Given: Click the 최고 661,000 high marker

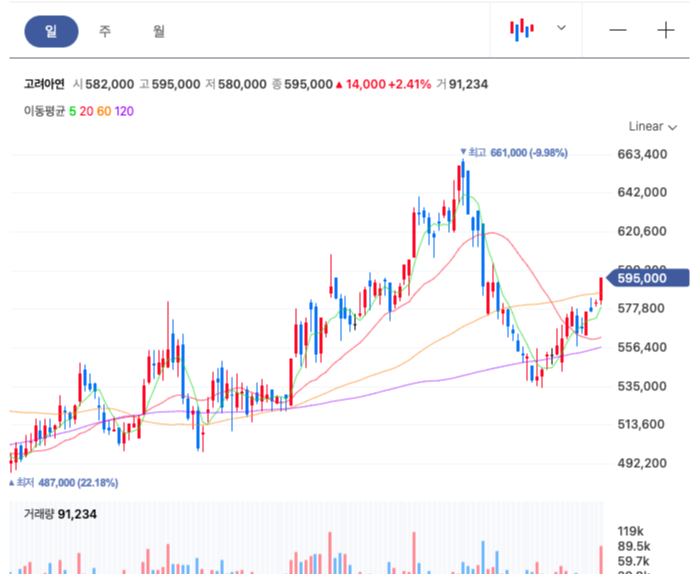Looking at the screenshot, I should click(x=514, y=153).
